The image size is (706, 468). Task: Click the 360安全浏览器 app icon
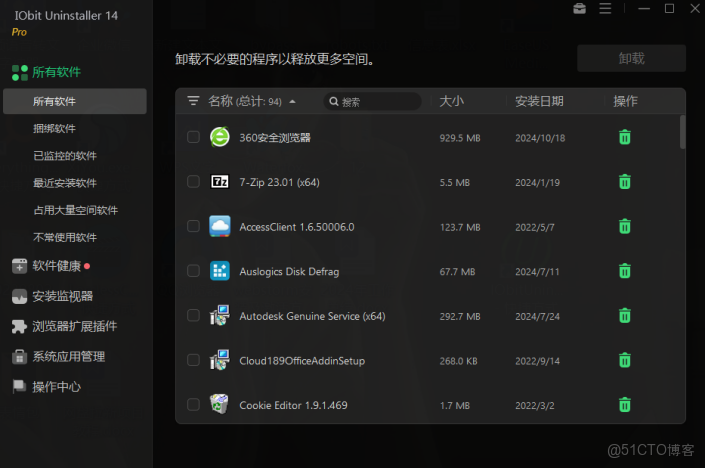tap(220, 137)
